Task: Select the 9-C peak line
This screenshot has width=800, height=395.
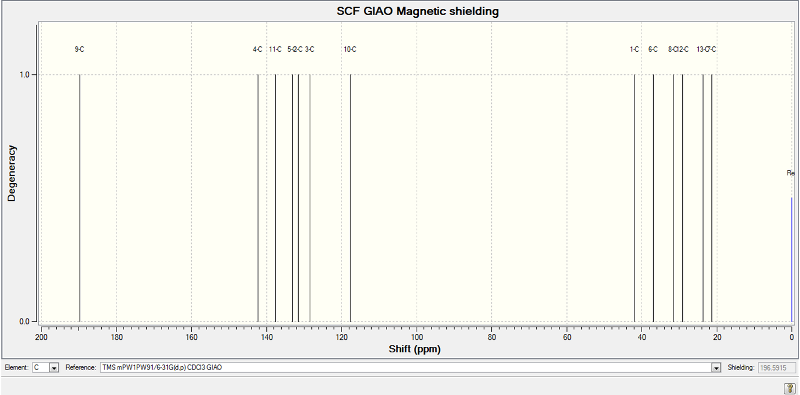Action: (x=80, y=198)
